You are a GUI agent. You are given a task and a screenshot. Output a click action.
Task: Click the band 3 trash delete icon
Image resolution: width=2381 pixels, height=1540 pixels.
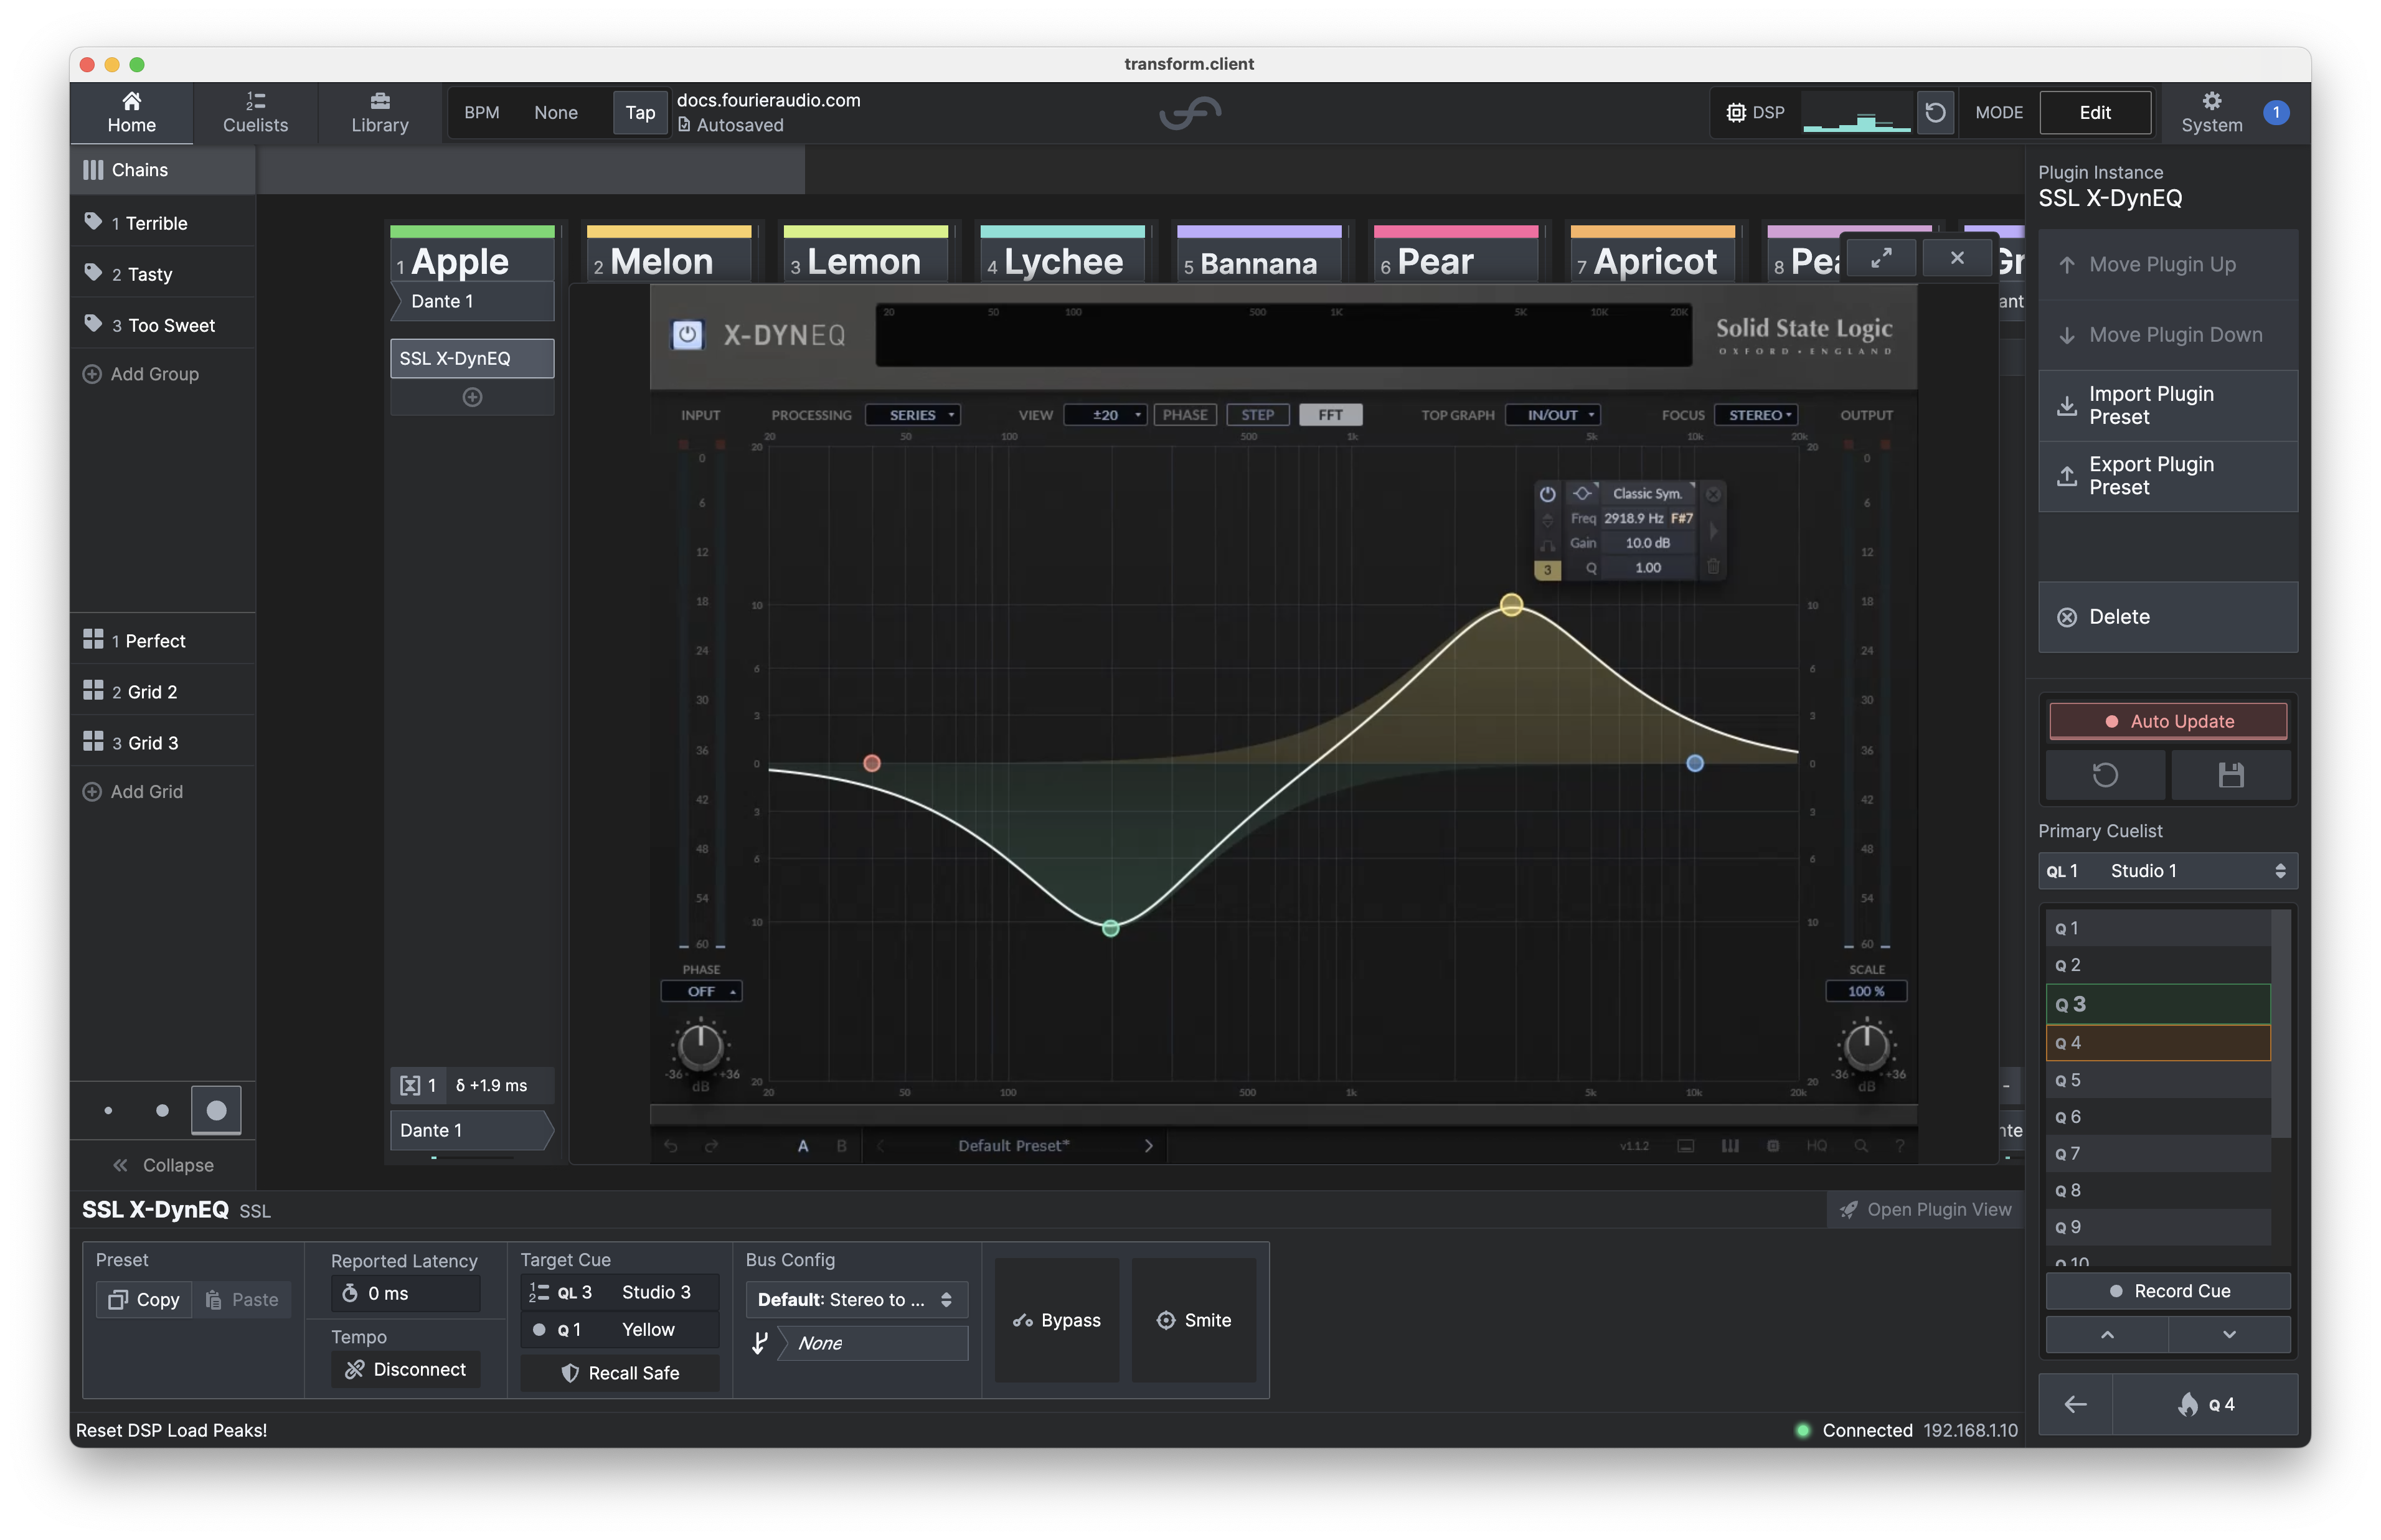click(x=1713, y=567)
